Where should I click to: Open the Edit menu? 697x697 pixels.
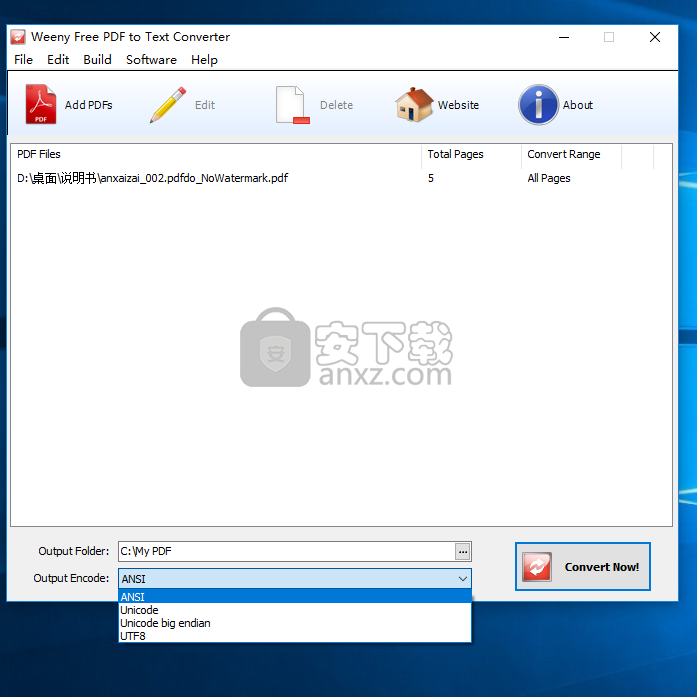[58, 60]
